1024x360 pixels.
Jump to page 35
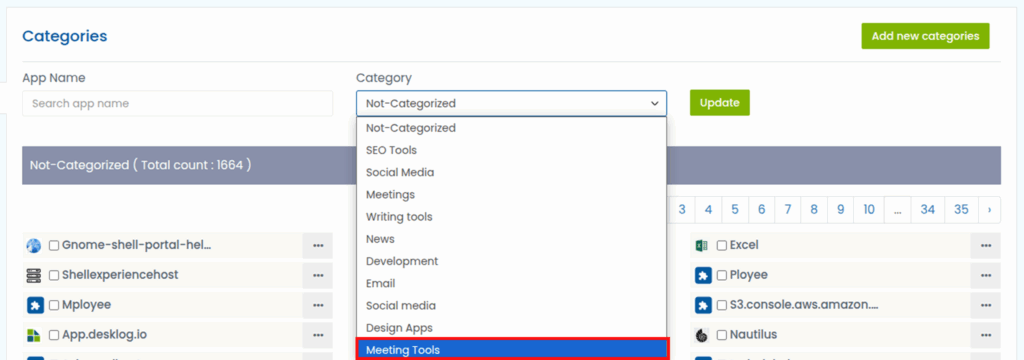961,210
